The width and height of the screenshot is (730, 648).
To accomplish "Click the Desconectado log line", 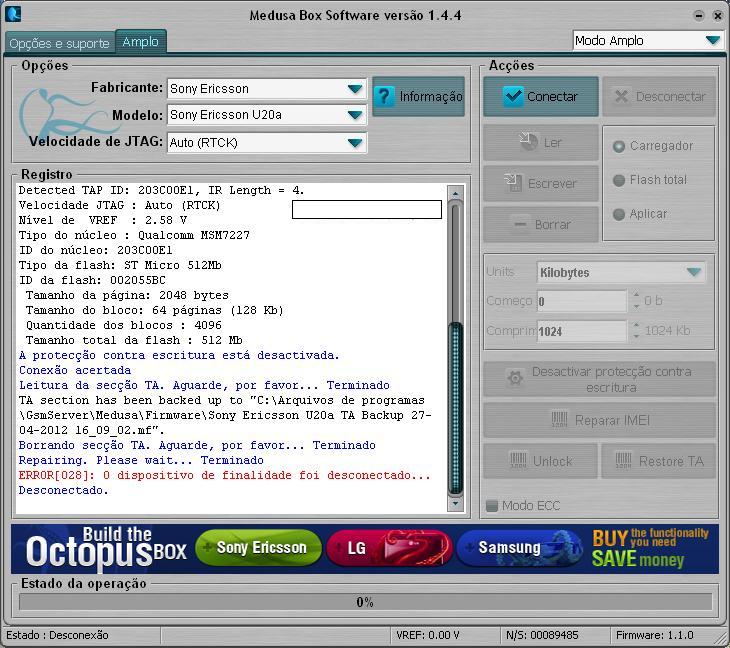I will pos(63,490).
